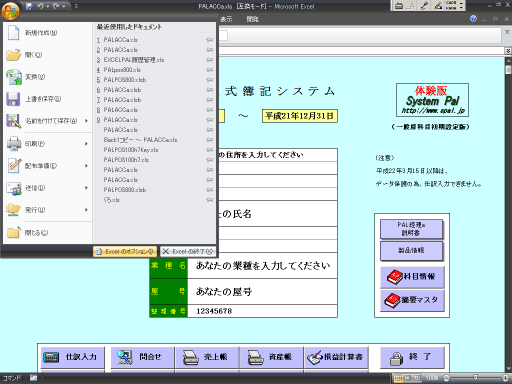
Task: Expand the 印刷 submenu arrow
Action: (86, 144)
